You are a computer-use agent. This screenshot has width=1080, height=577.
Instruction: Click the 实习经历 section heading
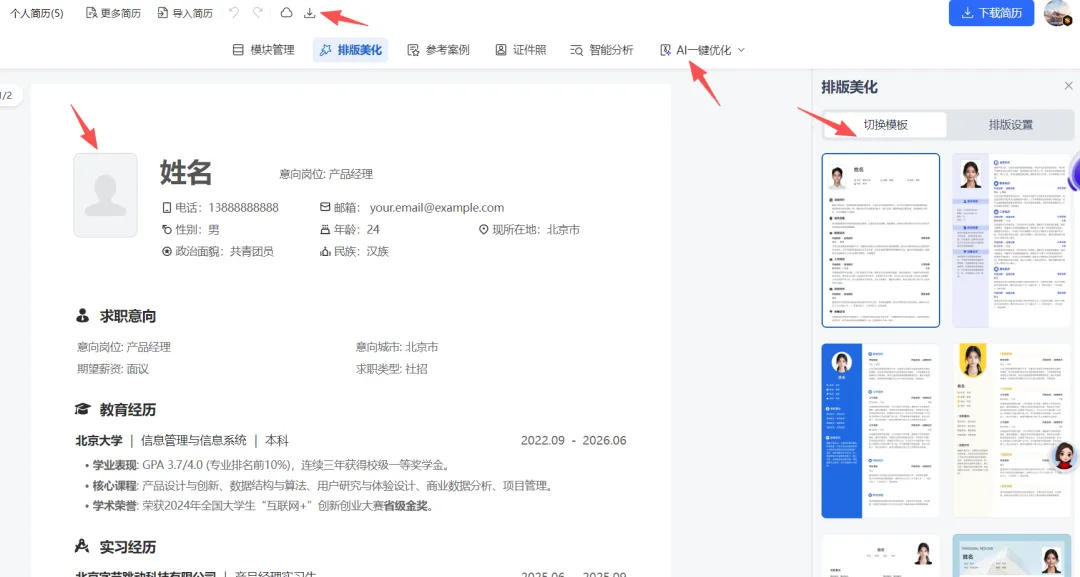(x=116, y=547)
